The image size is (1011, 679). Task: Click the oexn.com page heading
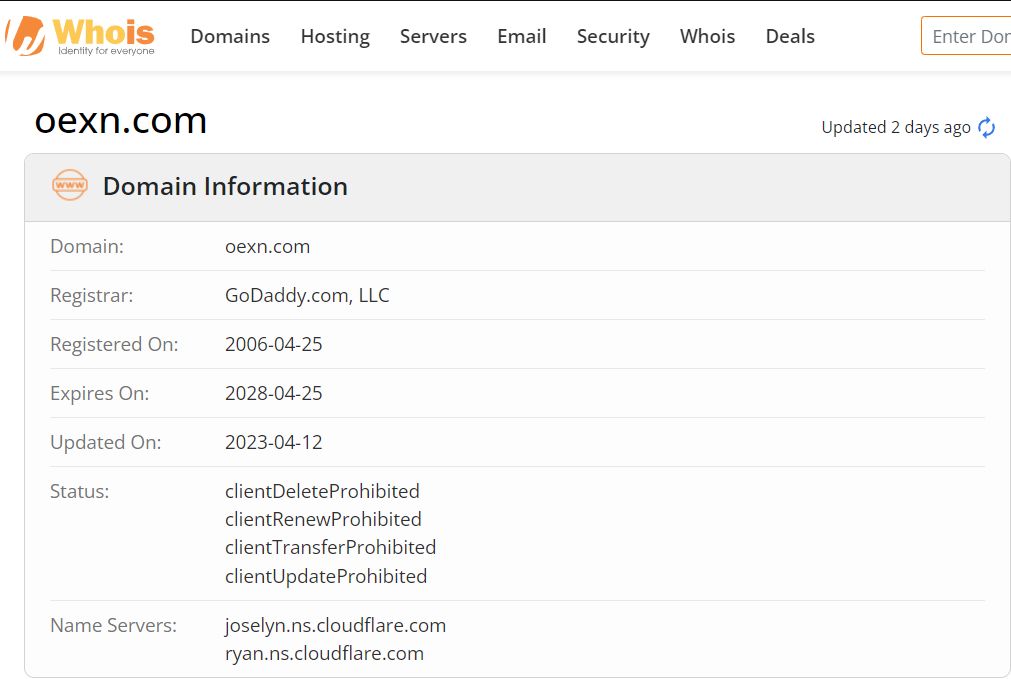121,121
